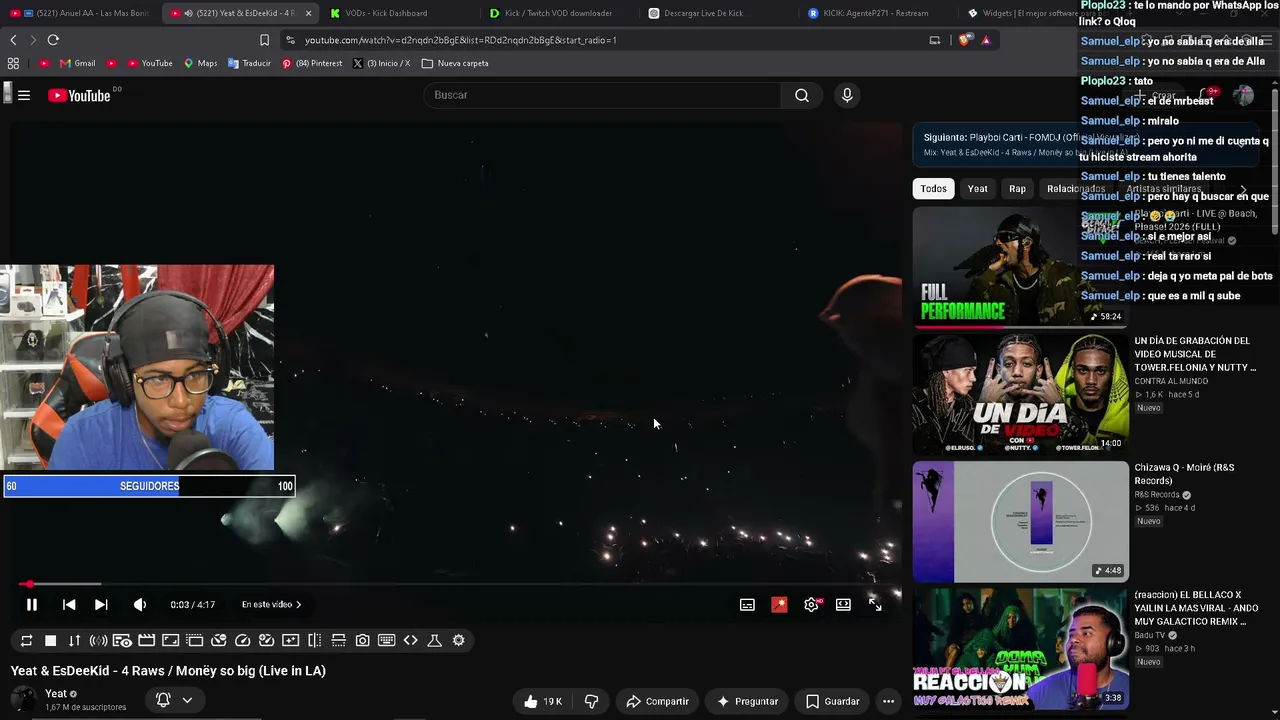Click the code brackets icon below player
The width and height of the screenshot is (1280, 720).
(x=410, y=641)
